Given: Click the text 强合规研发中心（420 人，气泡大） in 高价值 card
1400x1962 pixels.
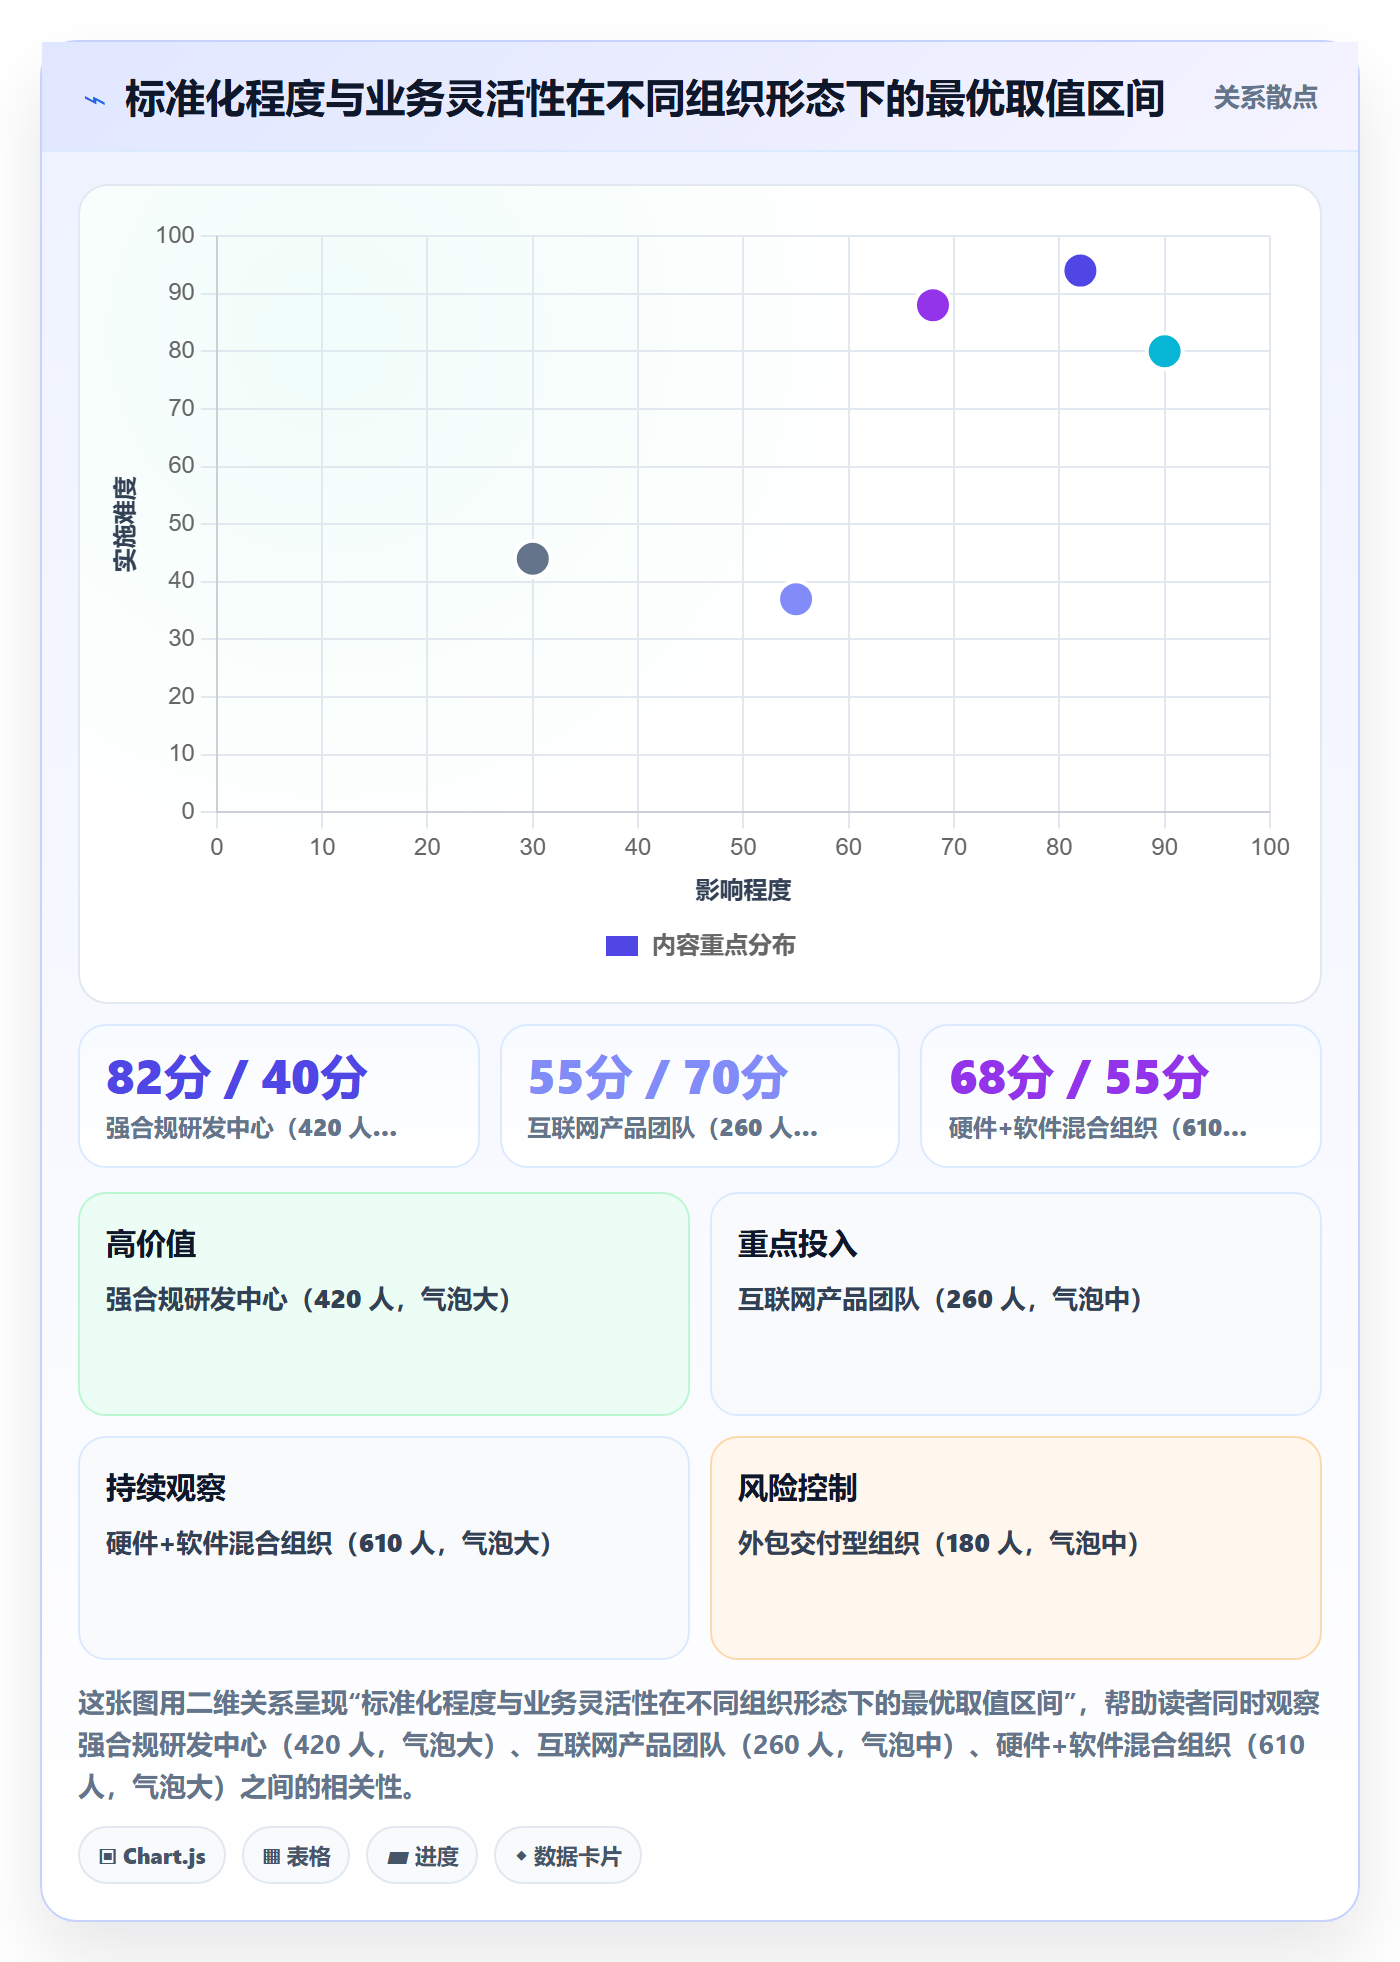Looking at the screenshot, I should [308, 1299].
